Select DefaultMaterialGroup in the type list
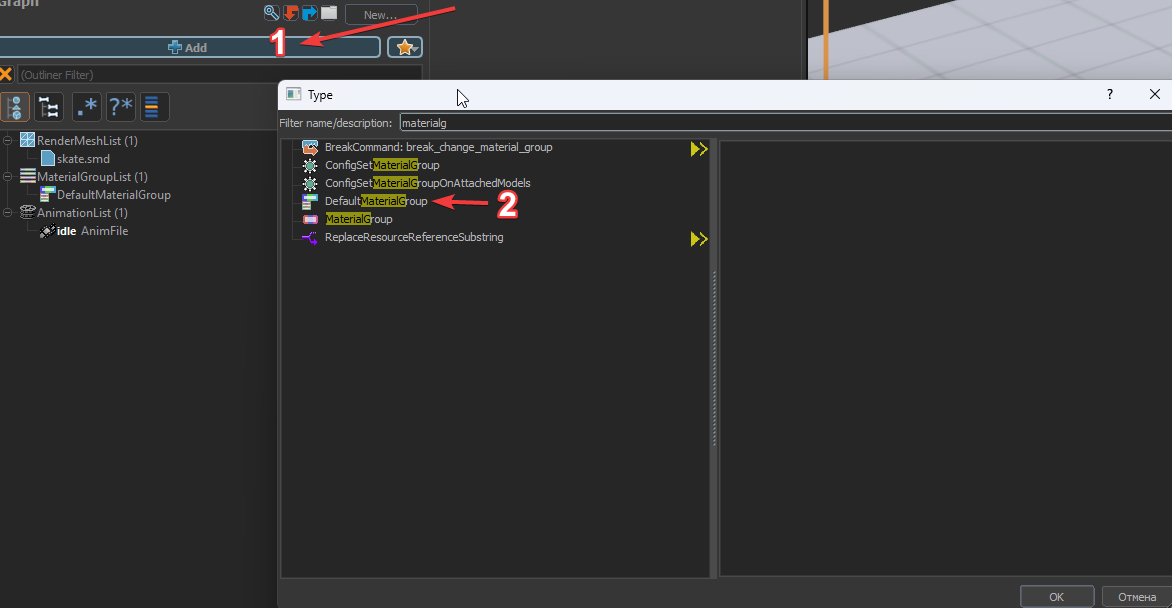Screen dimensions: 1172x608 376,201
